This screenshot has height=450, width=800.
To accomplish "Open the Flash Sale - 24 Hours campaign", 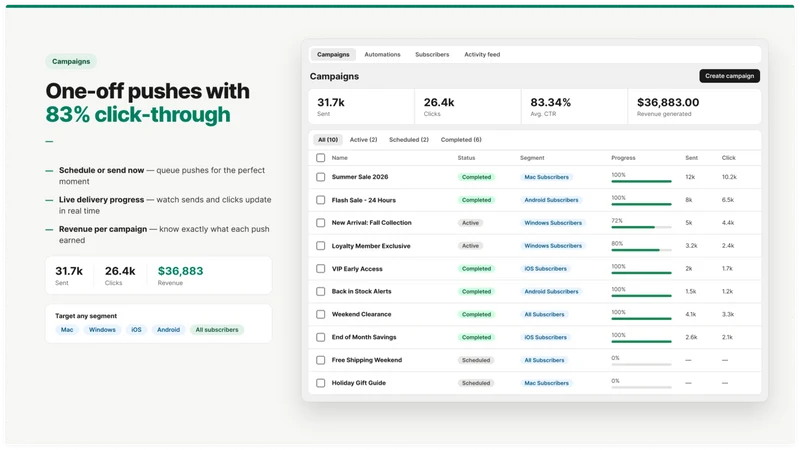I will pyautogui.click(x=364, y=200).
